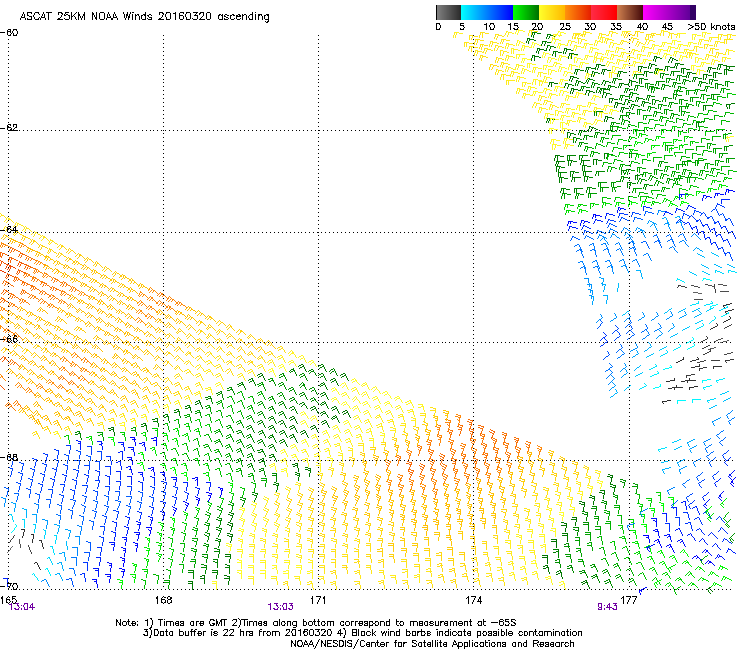
Task: Click the '165' longitude label
Action: 8,599
